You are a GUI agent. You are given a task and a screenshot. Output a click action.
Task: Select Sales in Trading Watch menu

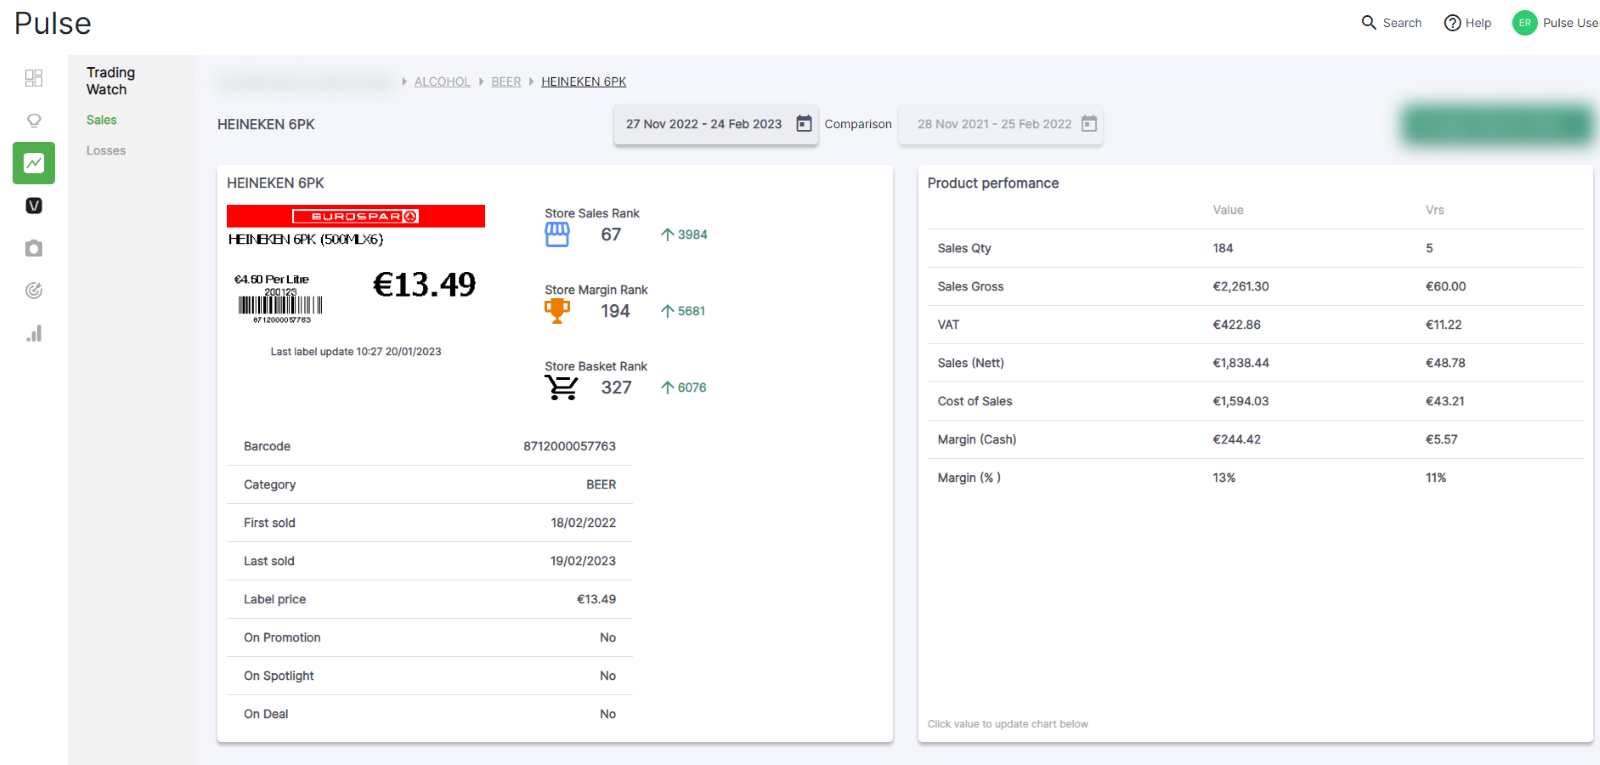tap(101, 120)
